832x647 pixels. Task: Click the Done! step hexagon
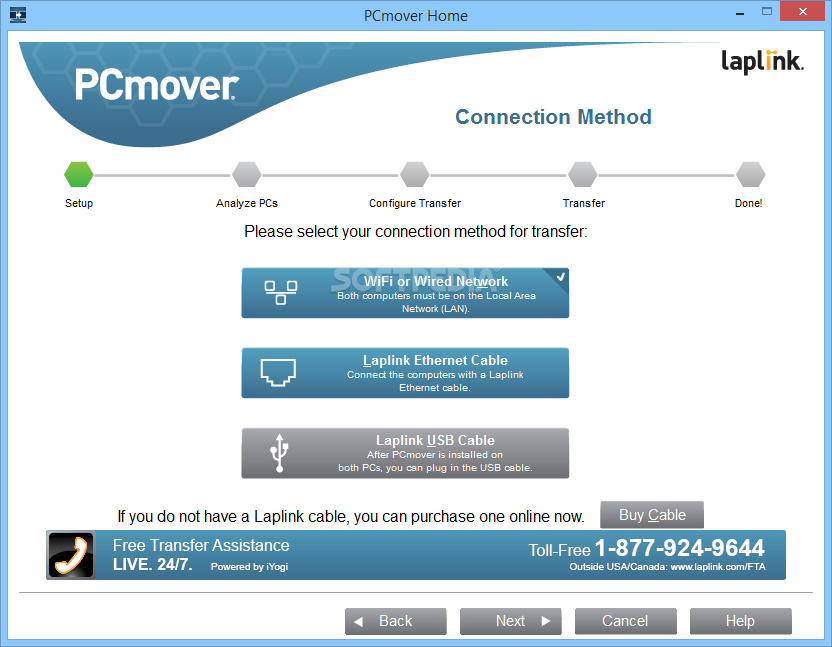[x=750, y=175]
